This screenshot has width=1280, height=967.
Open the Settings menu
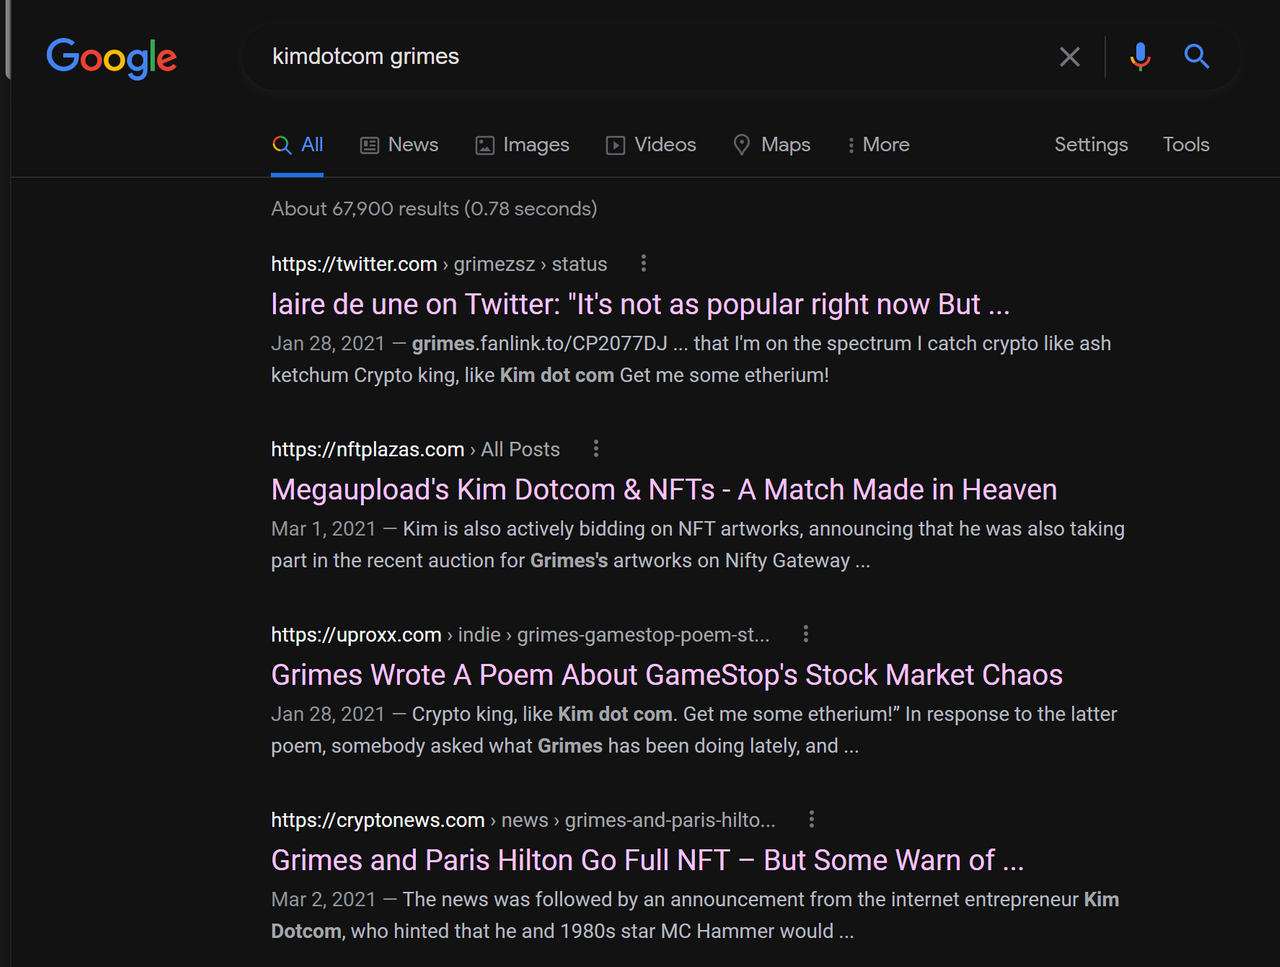click(1091, 145)
